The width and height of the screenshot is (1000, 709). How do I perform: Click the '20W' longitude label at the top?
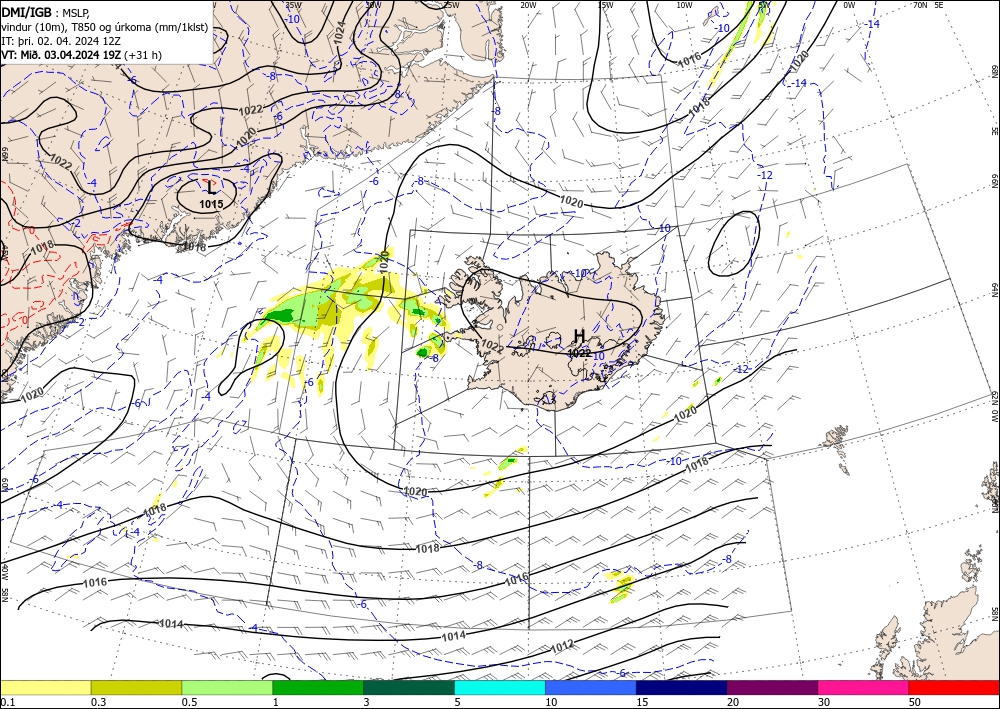[528, 5]
